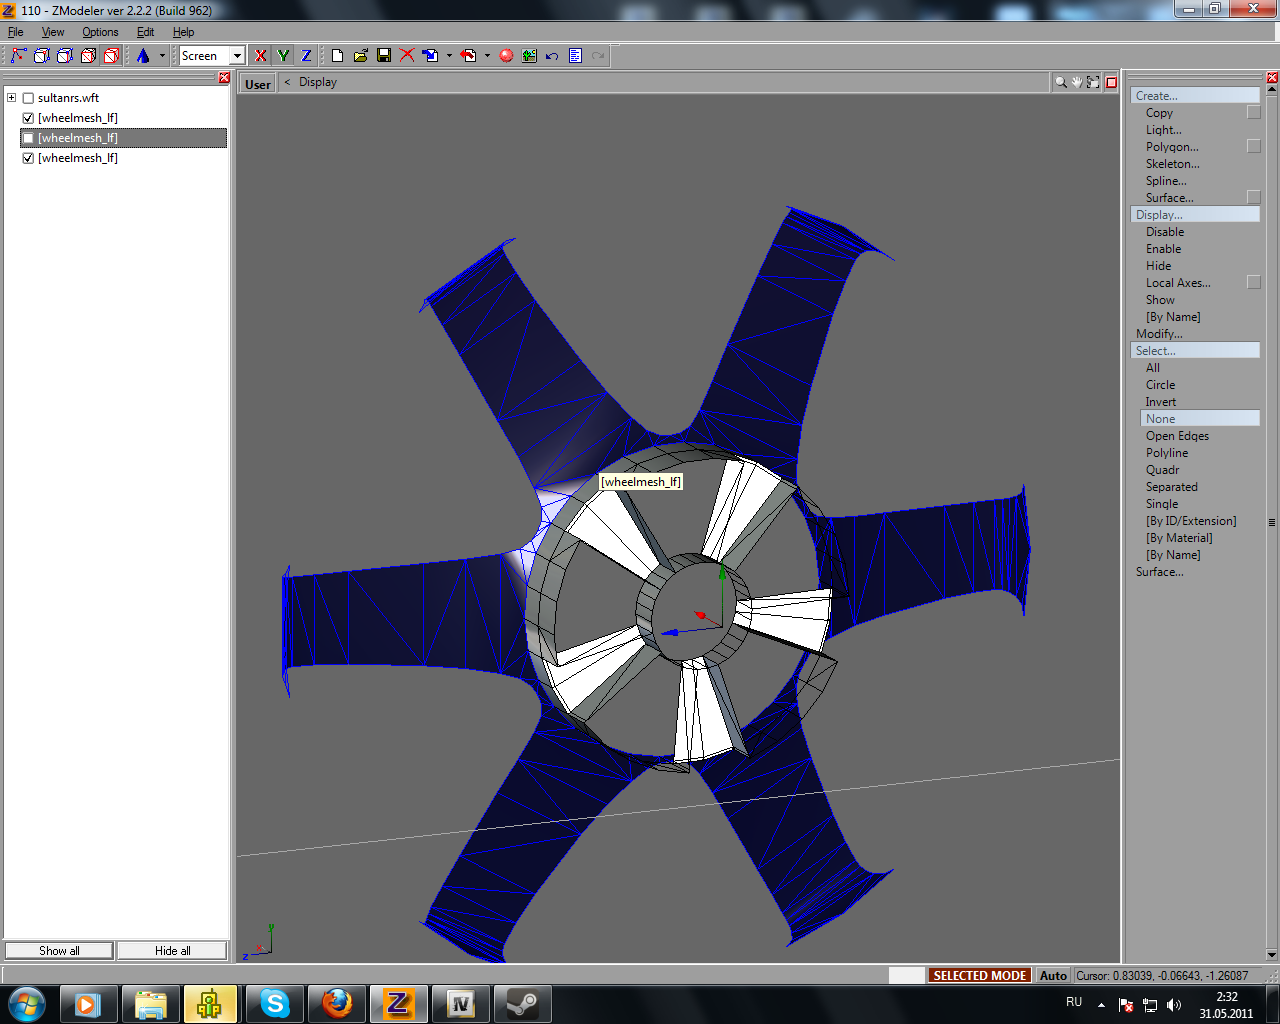Toggle the Auto status button

(x=1053, y=976)
